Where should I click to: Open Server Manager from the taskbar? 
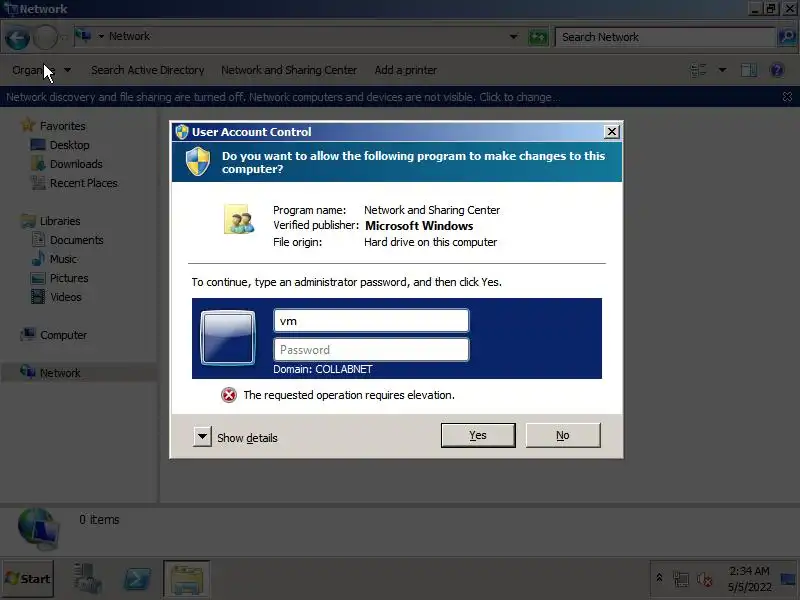pyautogui.click(x=87, y=579)
